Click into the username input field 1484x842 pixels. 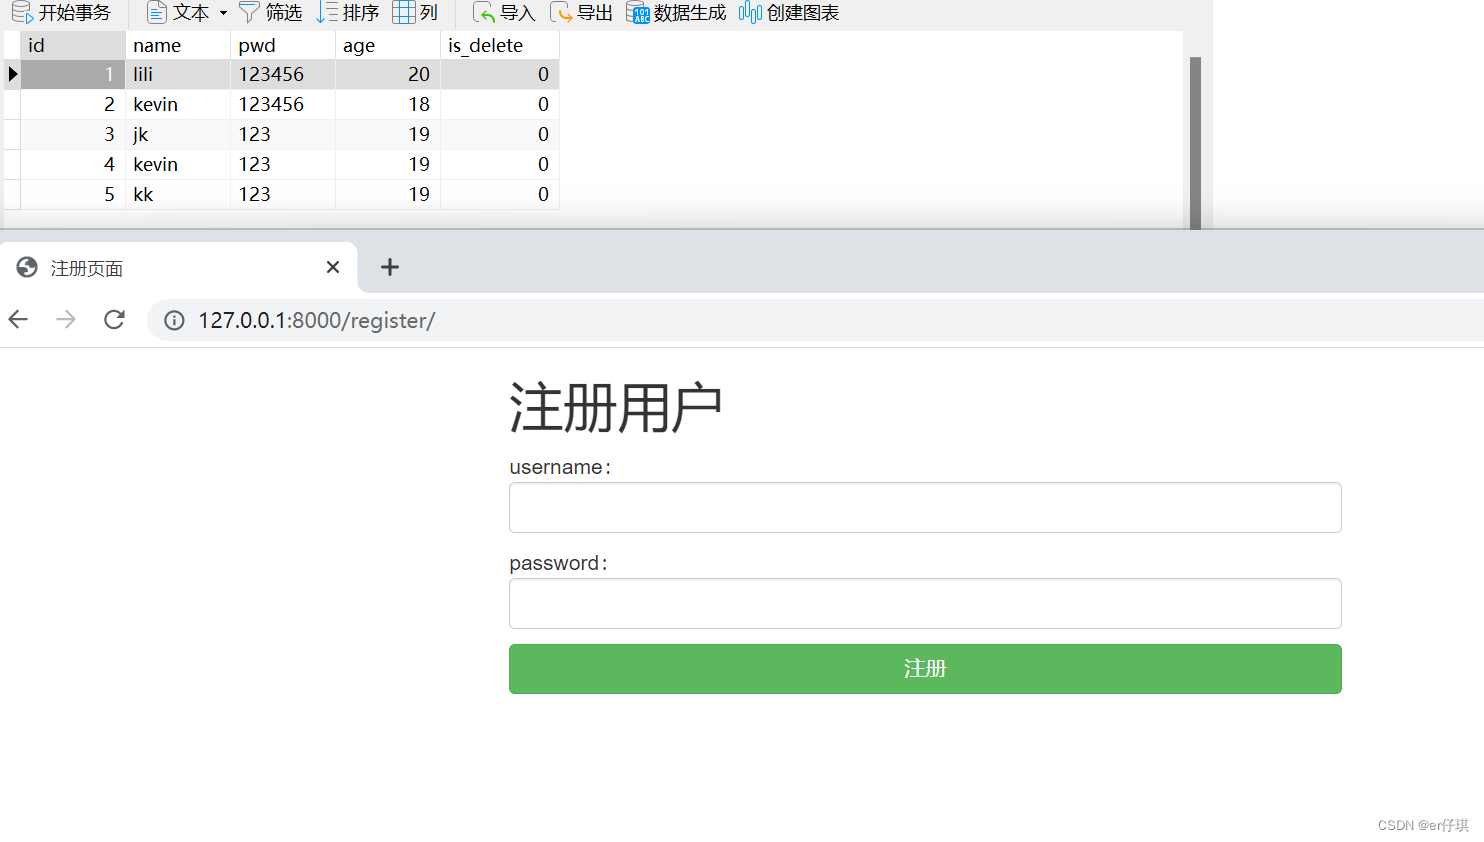[x=925, y=508]
